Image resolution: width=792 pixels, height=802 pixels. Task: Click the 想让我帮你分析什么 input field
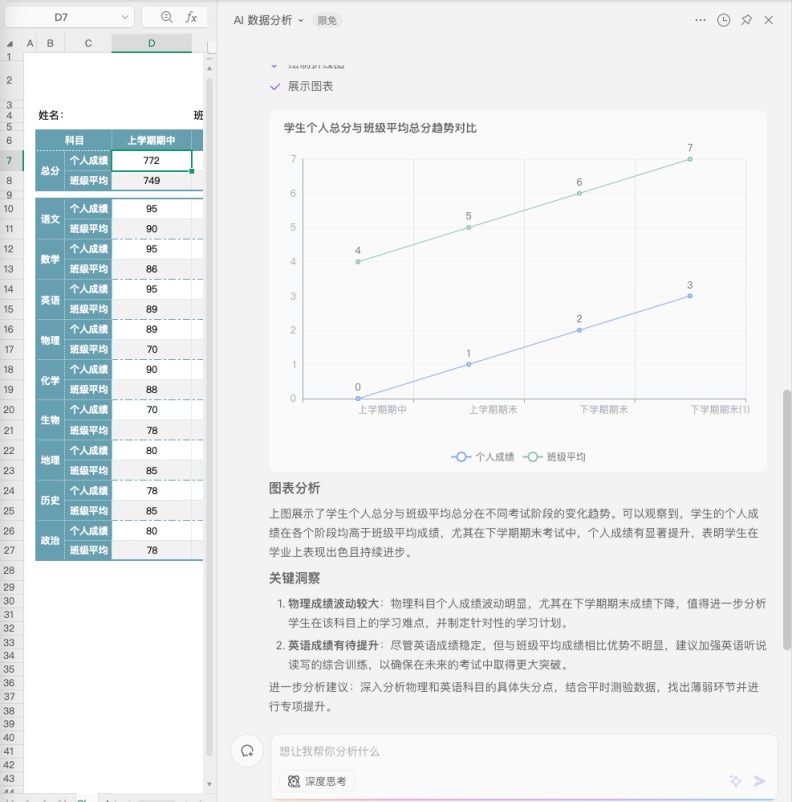(500, 751)
